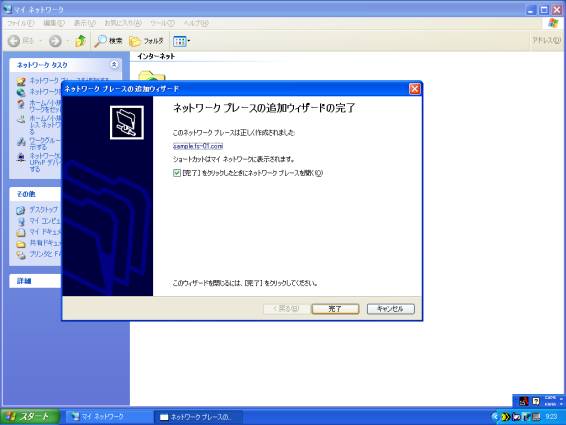Open the ファイル (File) menu
The height and width of the screenshot is (425, 566).
20,23
